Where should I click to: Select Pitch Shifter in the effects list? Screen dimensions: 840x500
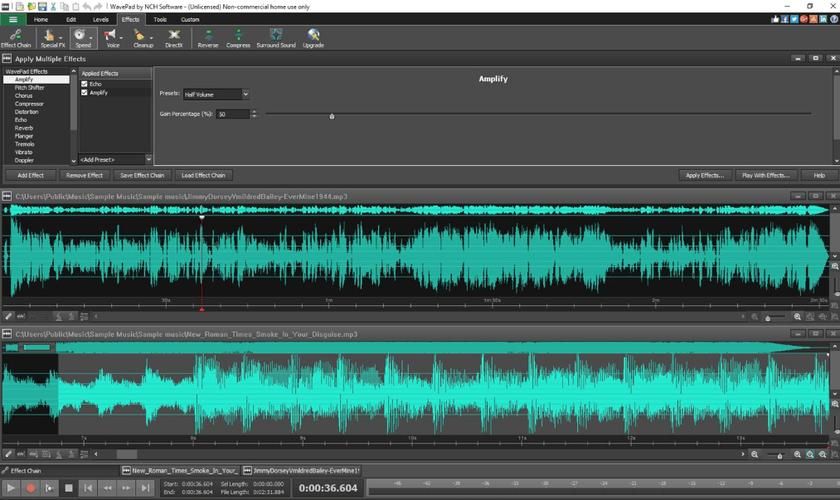(29, 87)
